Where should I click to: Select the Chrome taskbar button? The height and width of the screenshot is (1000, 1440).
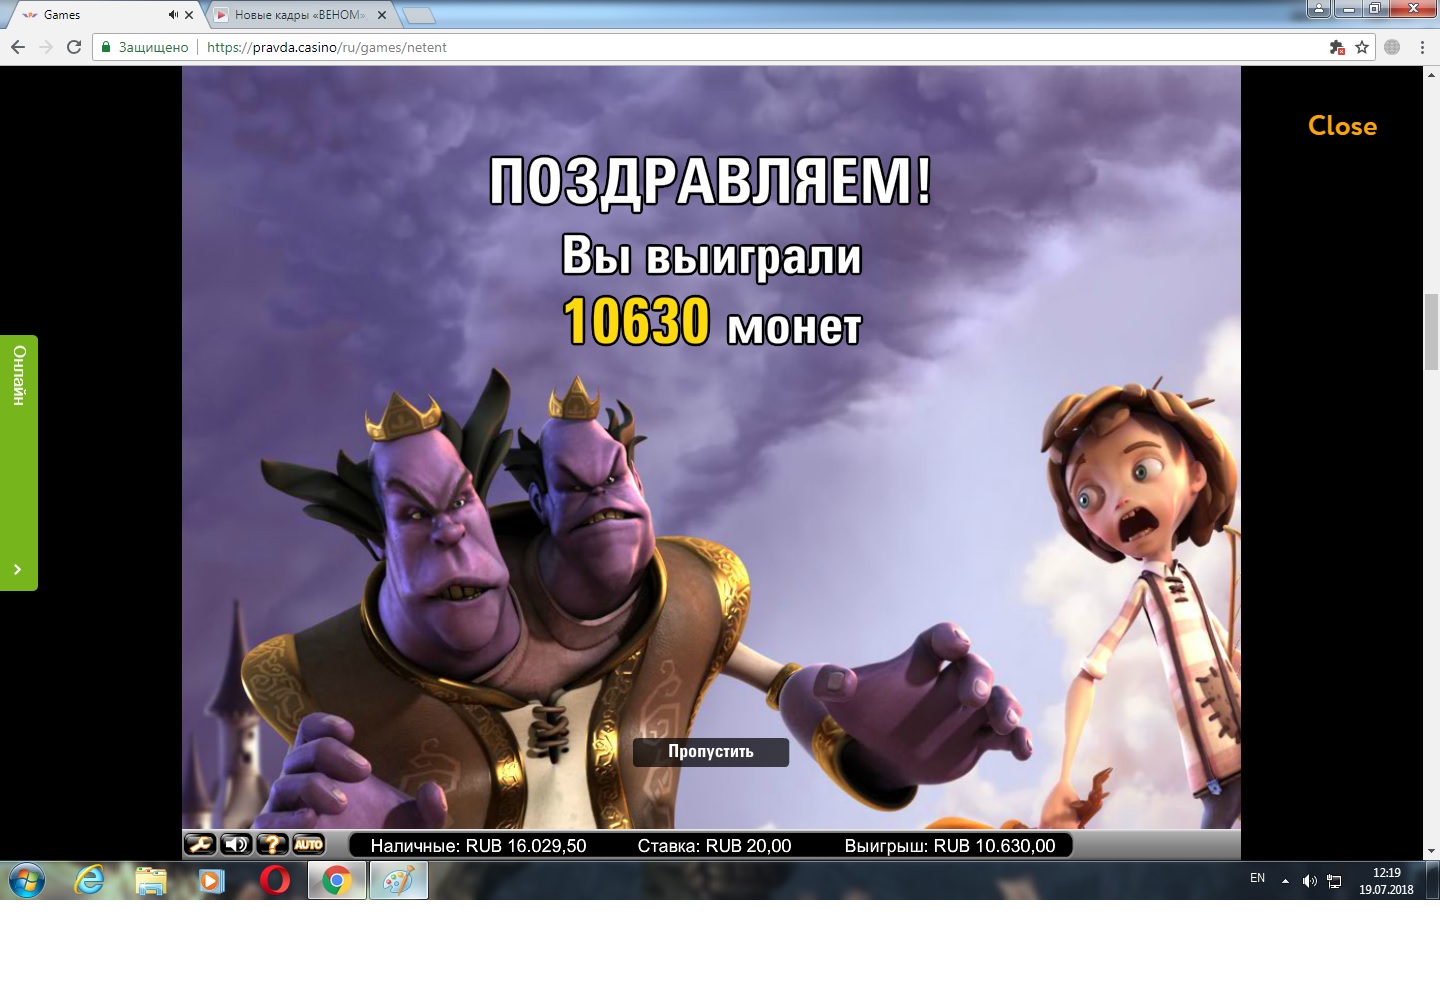(337, 881)
